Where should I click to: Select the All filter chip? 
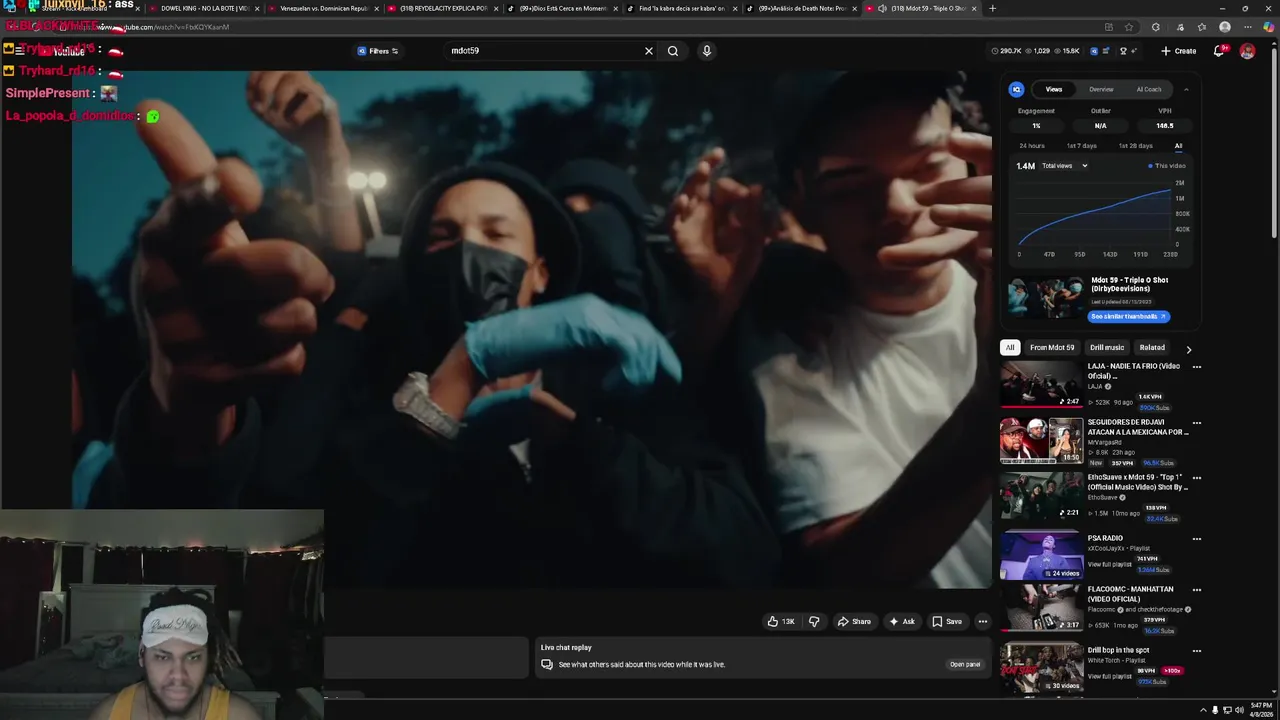(1010, 347)
